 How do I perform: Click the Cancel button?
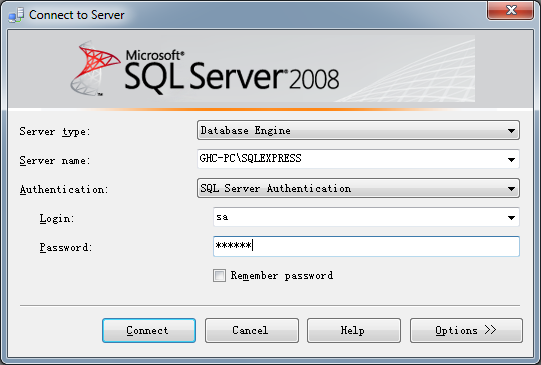[x=252, y=330]
